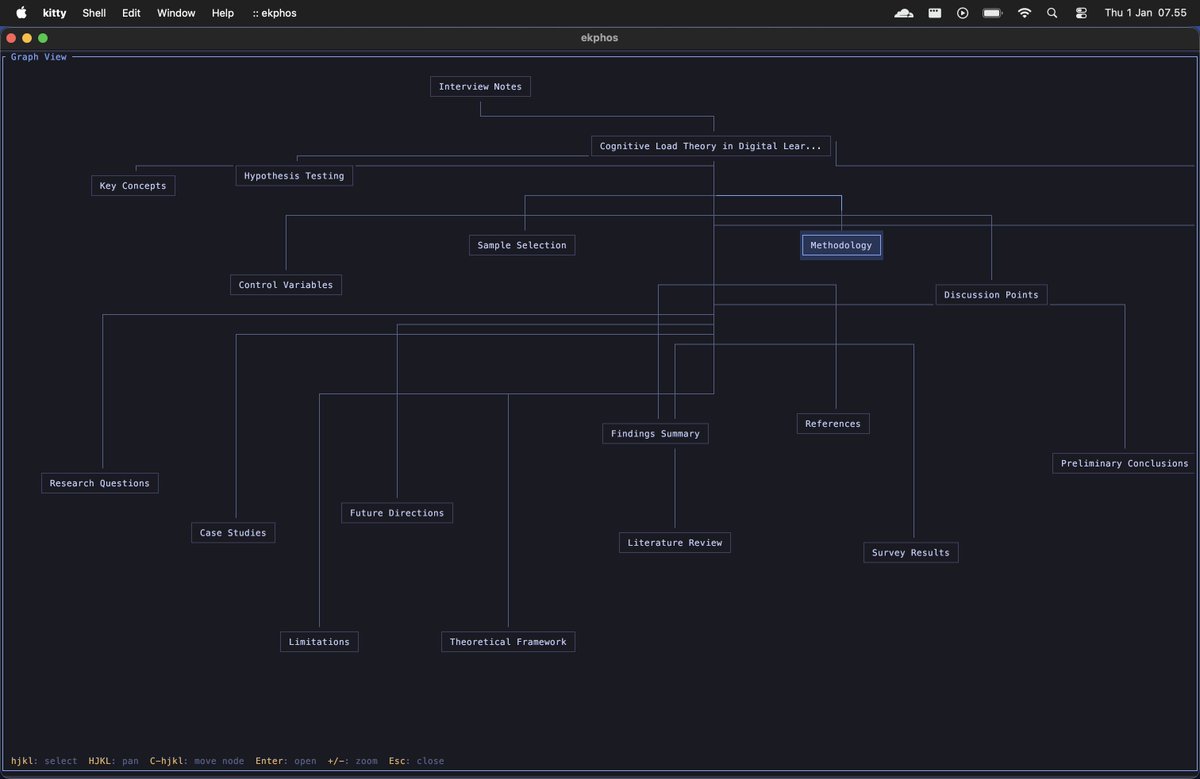The height and width of the screenshot is (779, 1200).
Task: Open the Shell menu
Action: coord(93,13)
